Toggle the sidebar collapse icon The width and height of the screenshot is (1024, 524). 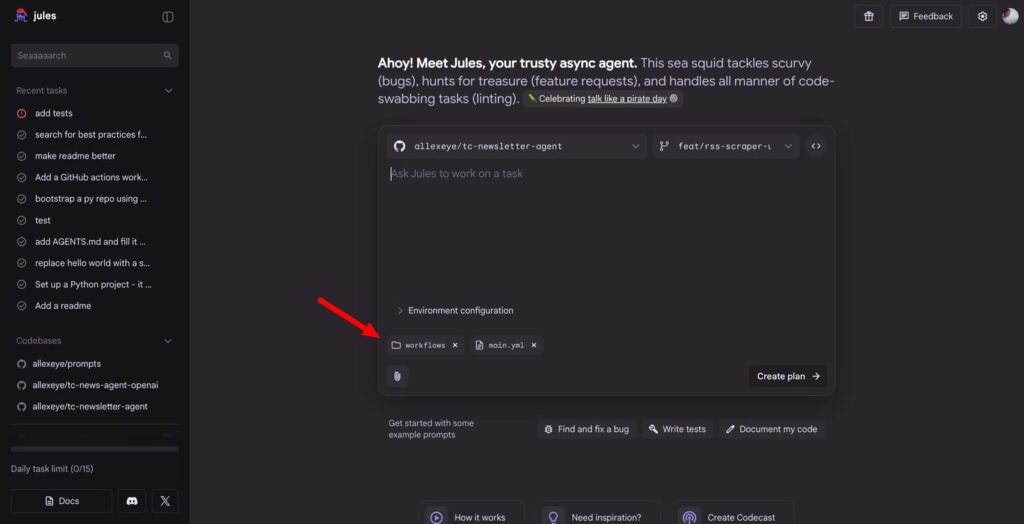[168, 16]
